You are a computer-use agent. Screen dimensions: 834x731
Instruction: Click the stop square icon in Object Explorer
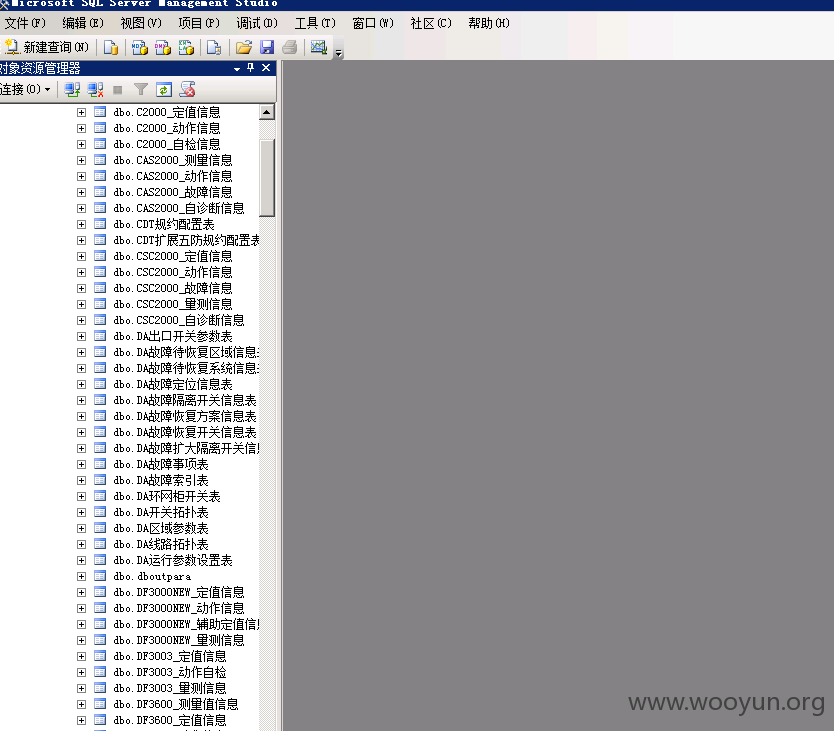(x=118, y=90)
